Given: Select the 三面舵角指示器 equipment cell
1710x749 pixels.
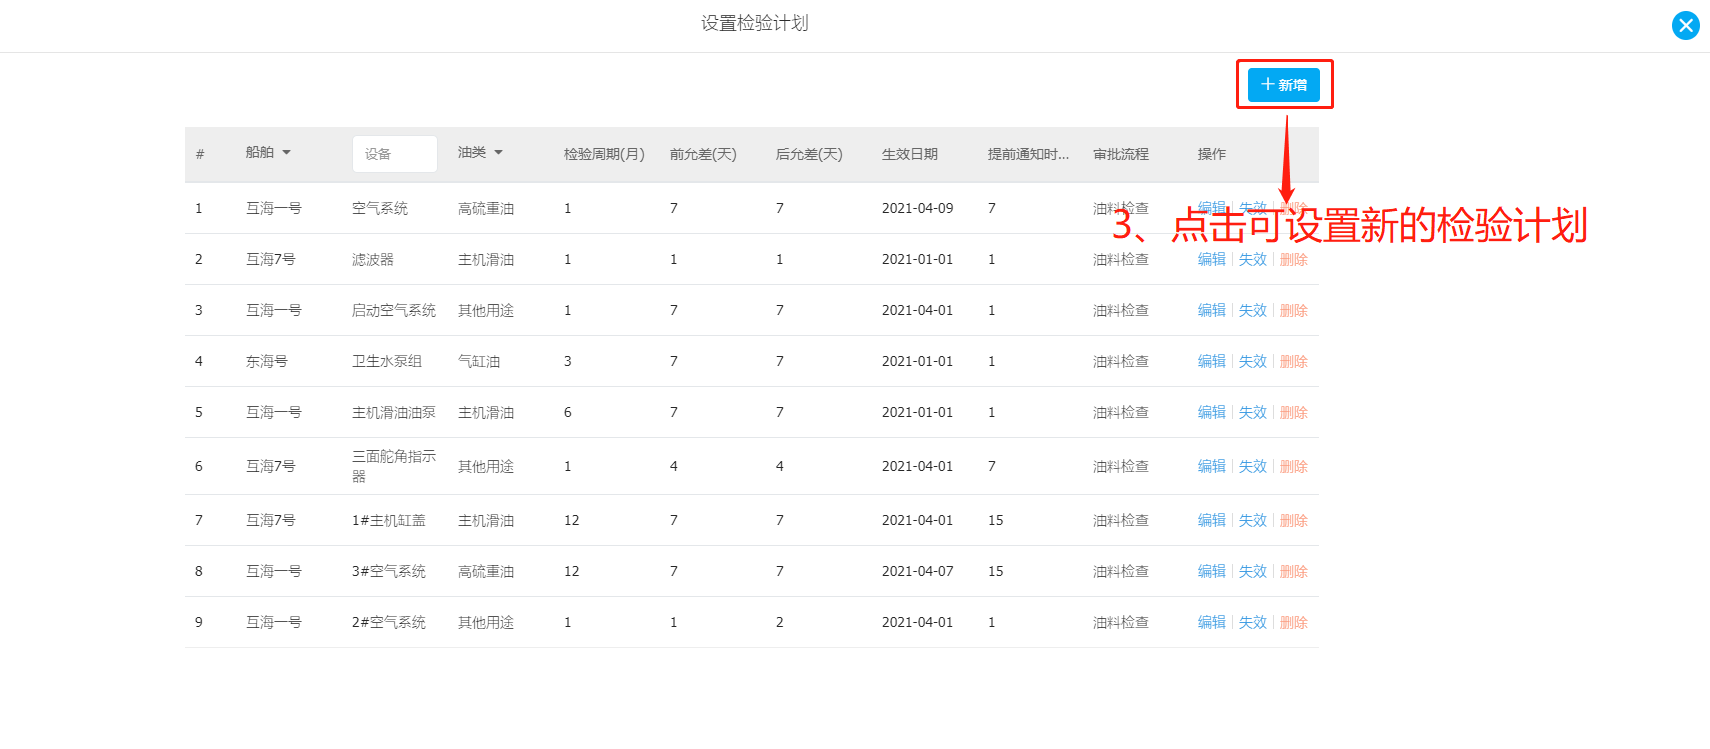Looking at the screenshot, I should [394, 466].
